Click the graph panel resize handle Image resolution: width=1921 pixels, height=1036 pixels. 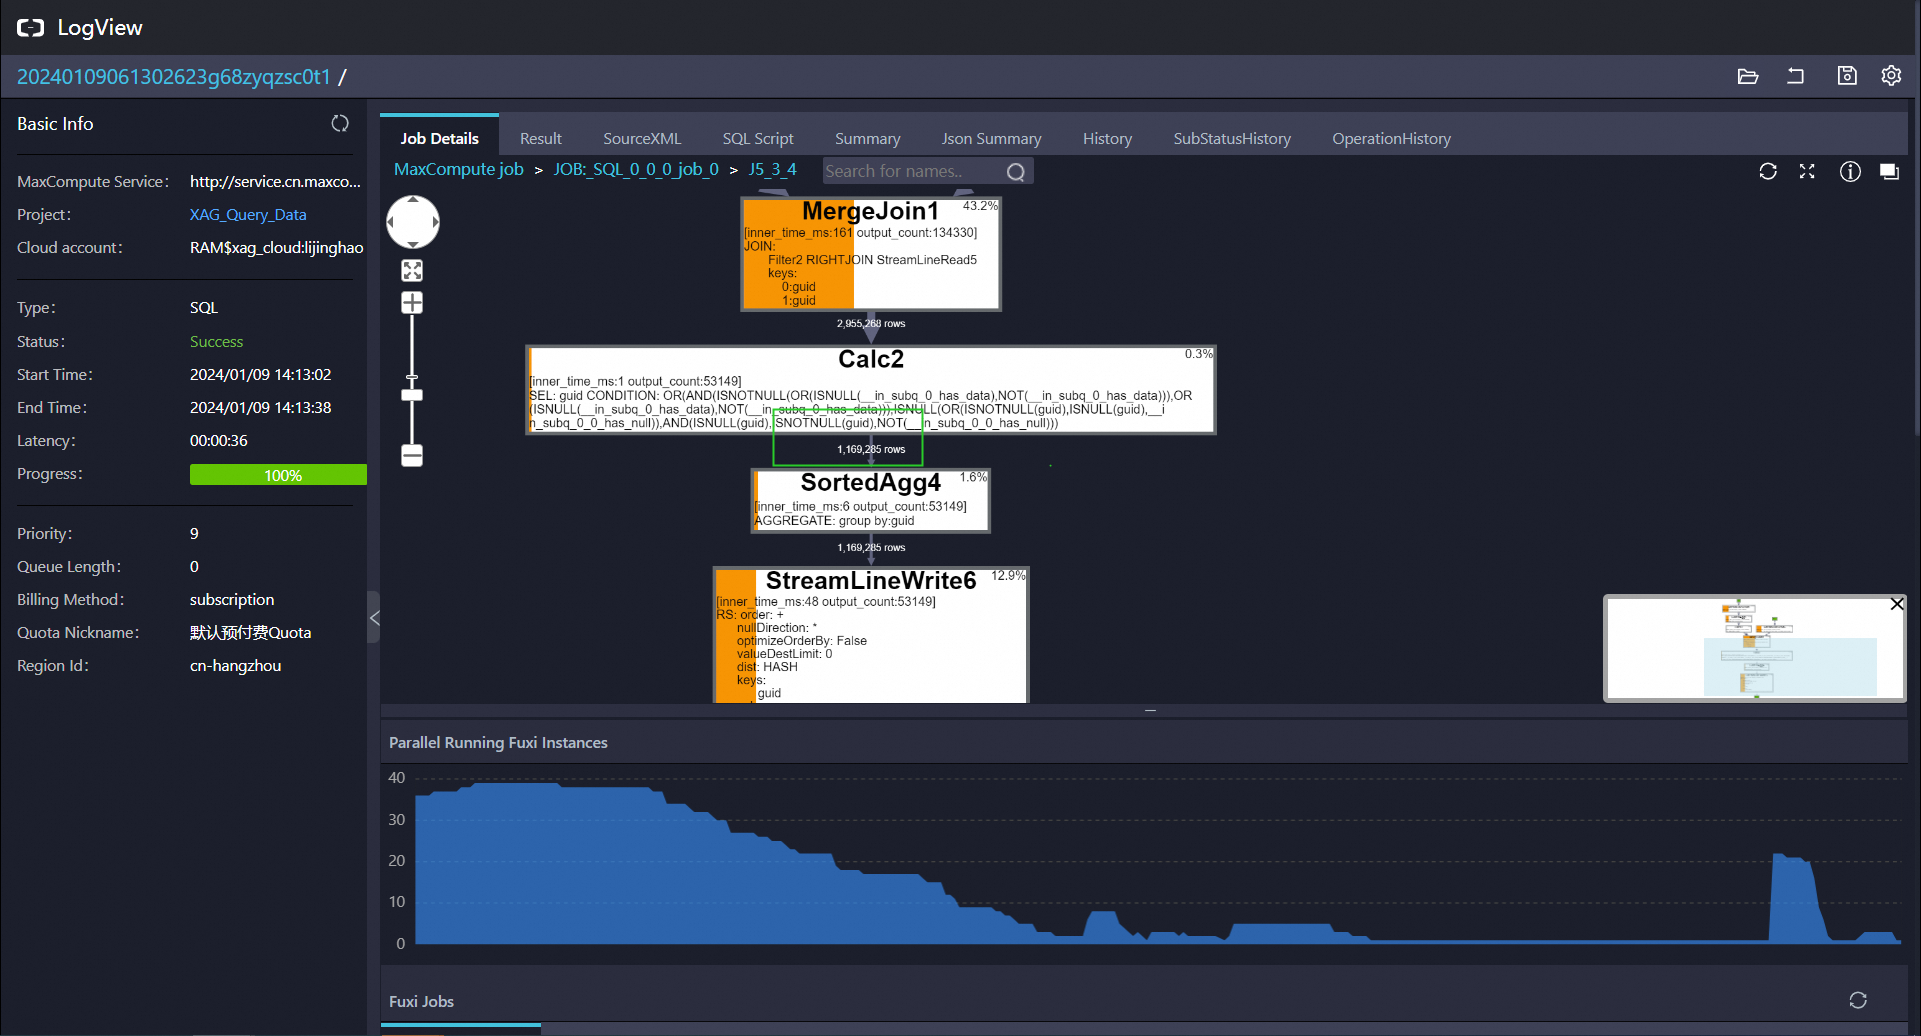(1151, 710)
